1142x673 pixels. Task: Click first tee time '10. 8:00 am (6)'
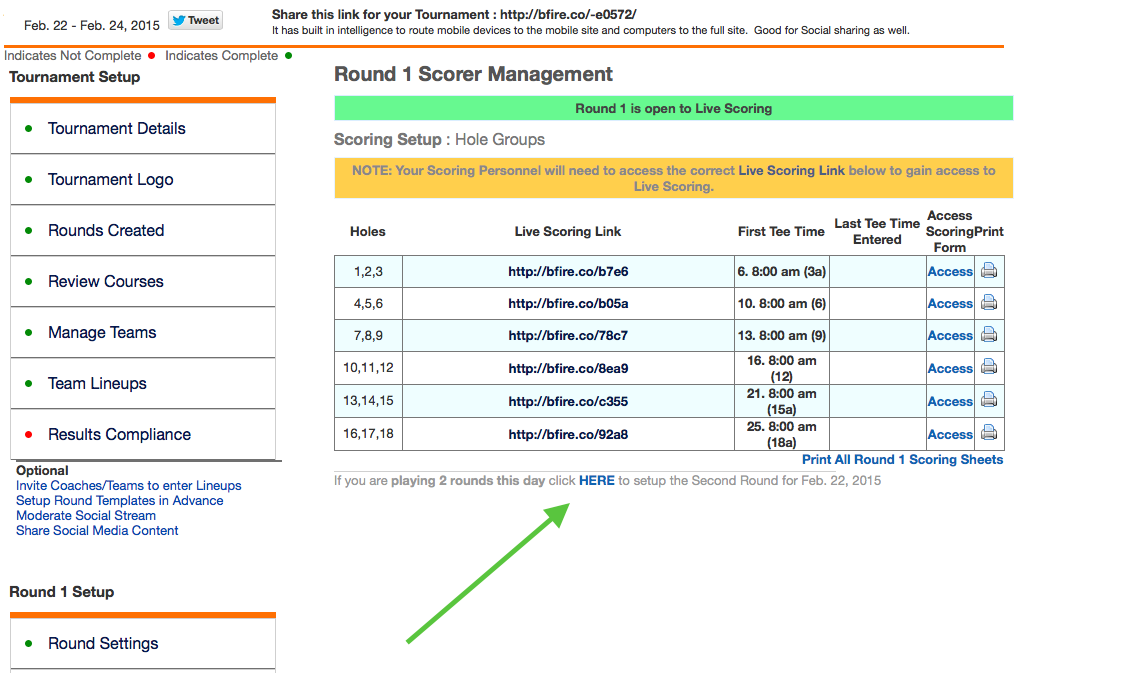click(781, 304)
